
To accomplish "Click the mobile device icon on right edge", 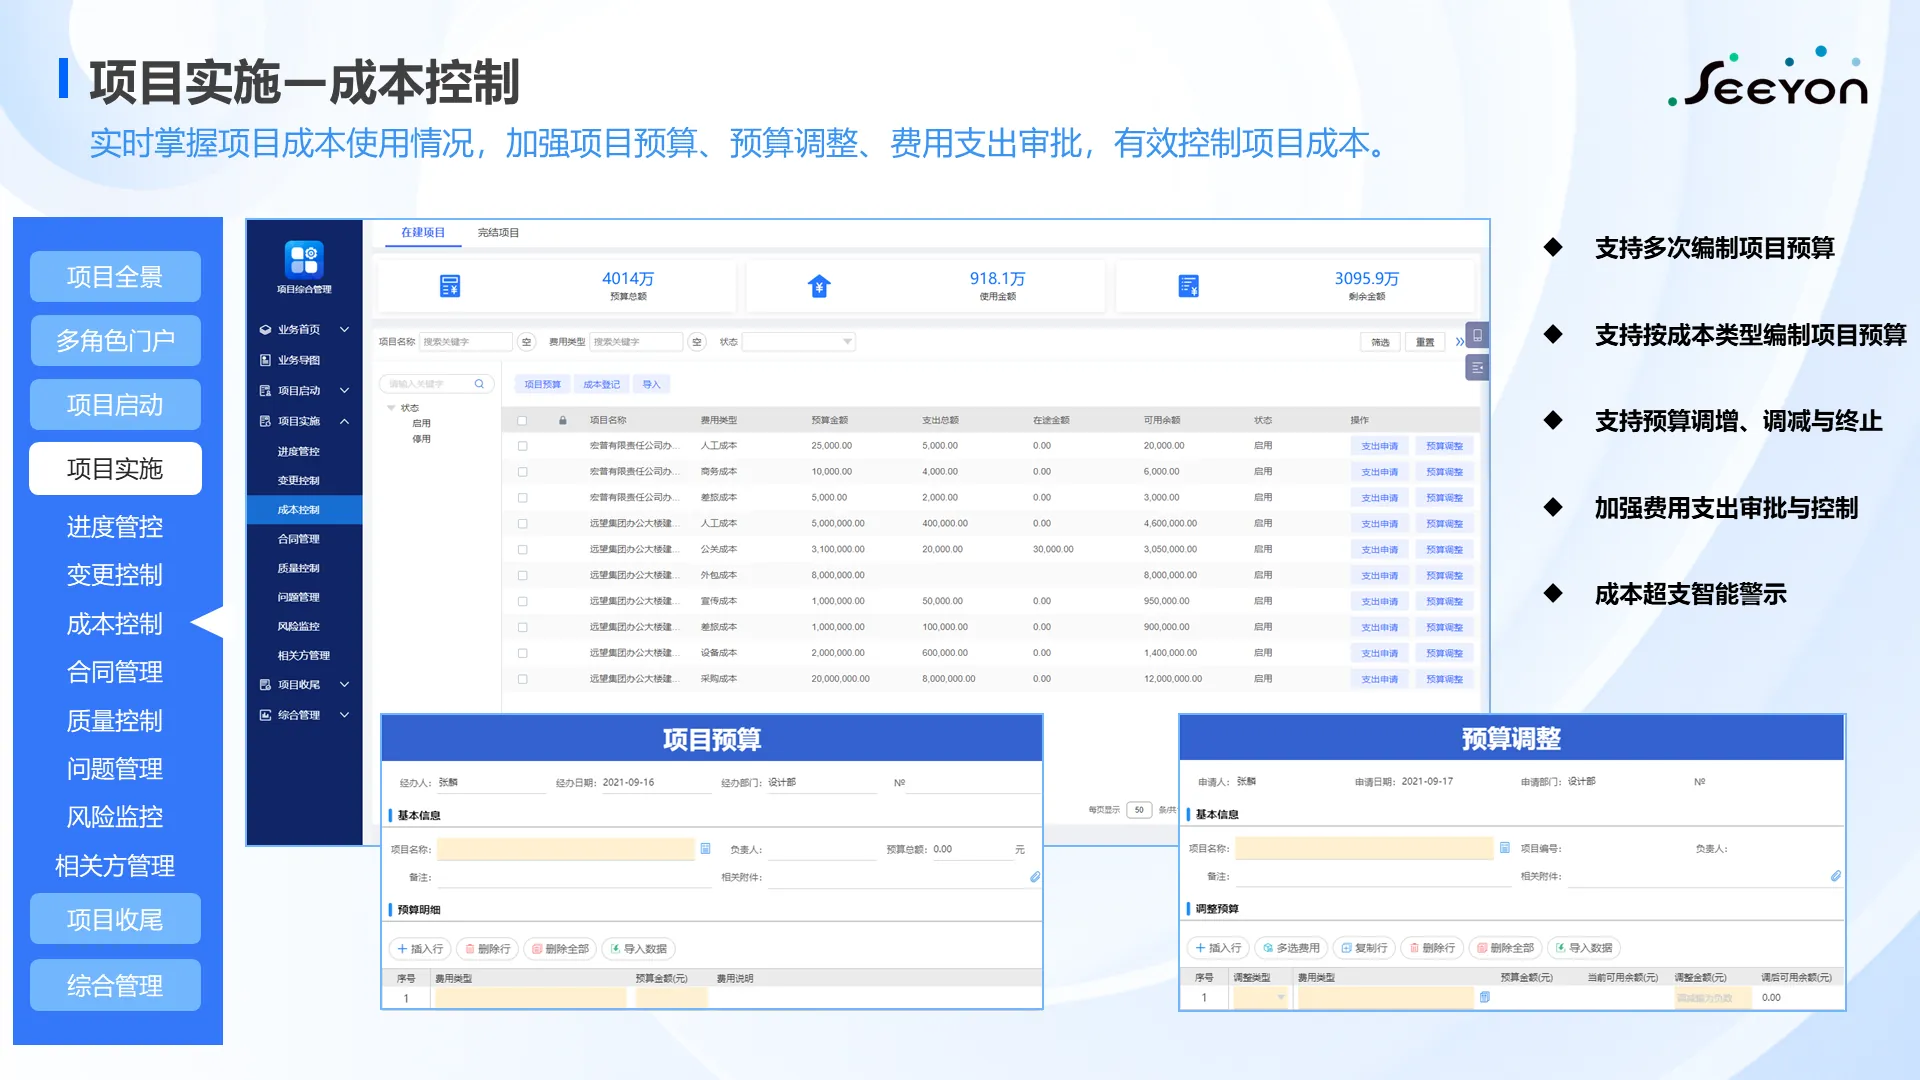I will (x=1477, y=335).
